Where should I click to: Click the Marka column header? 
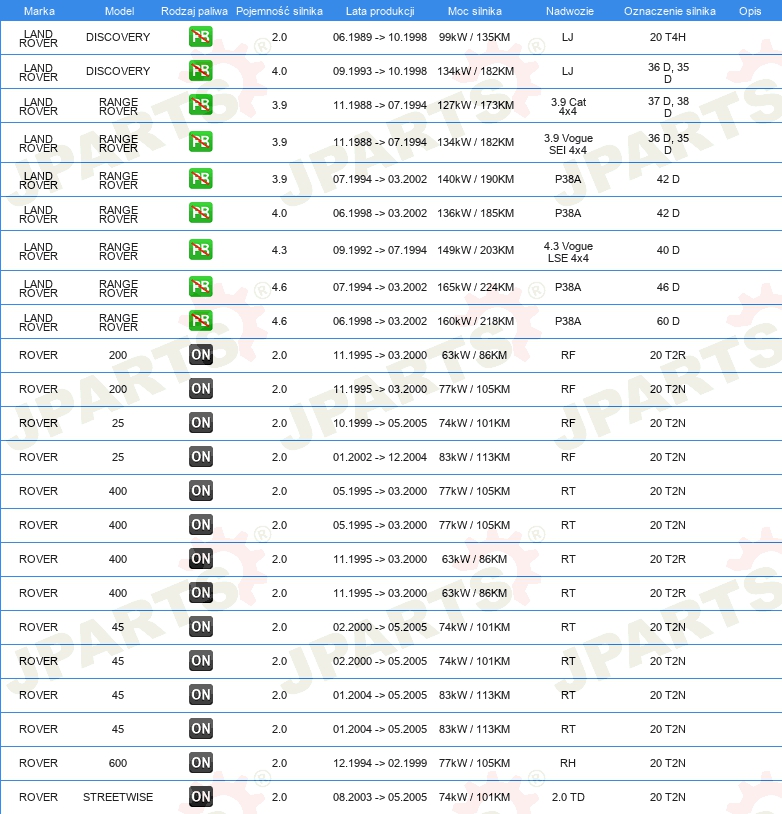coord(39,11)
